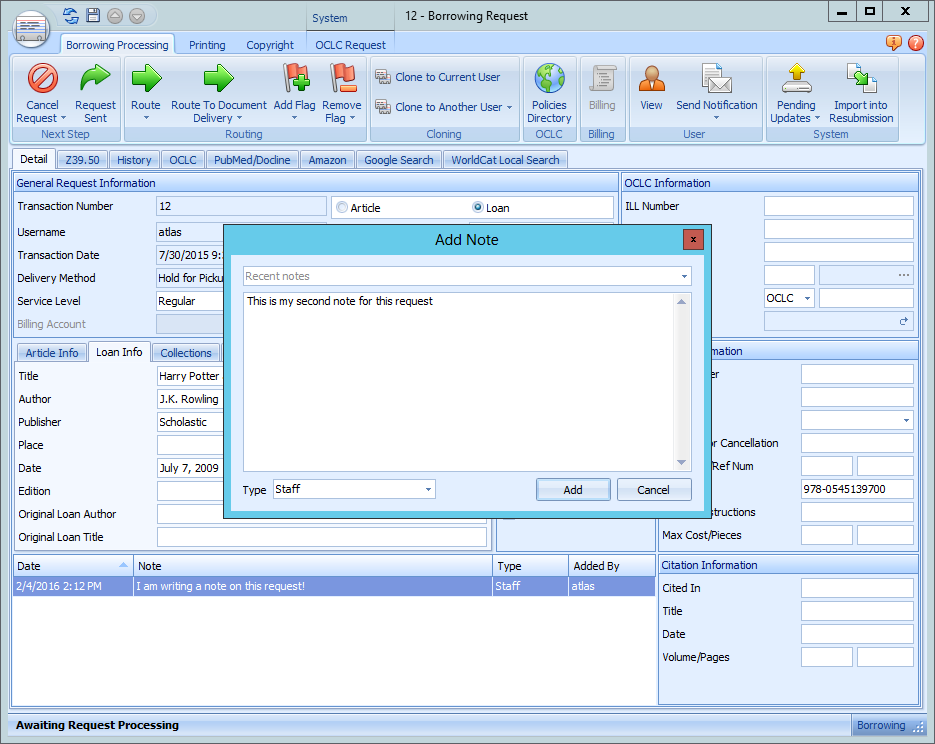935x744 pixels.
Task: Select the Loan radio button
Action: tap(478, 208)
